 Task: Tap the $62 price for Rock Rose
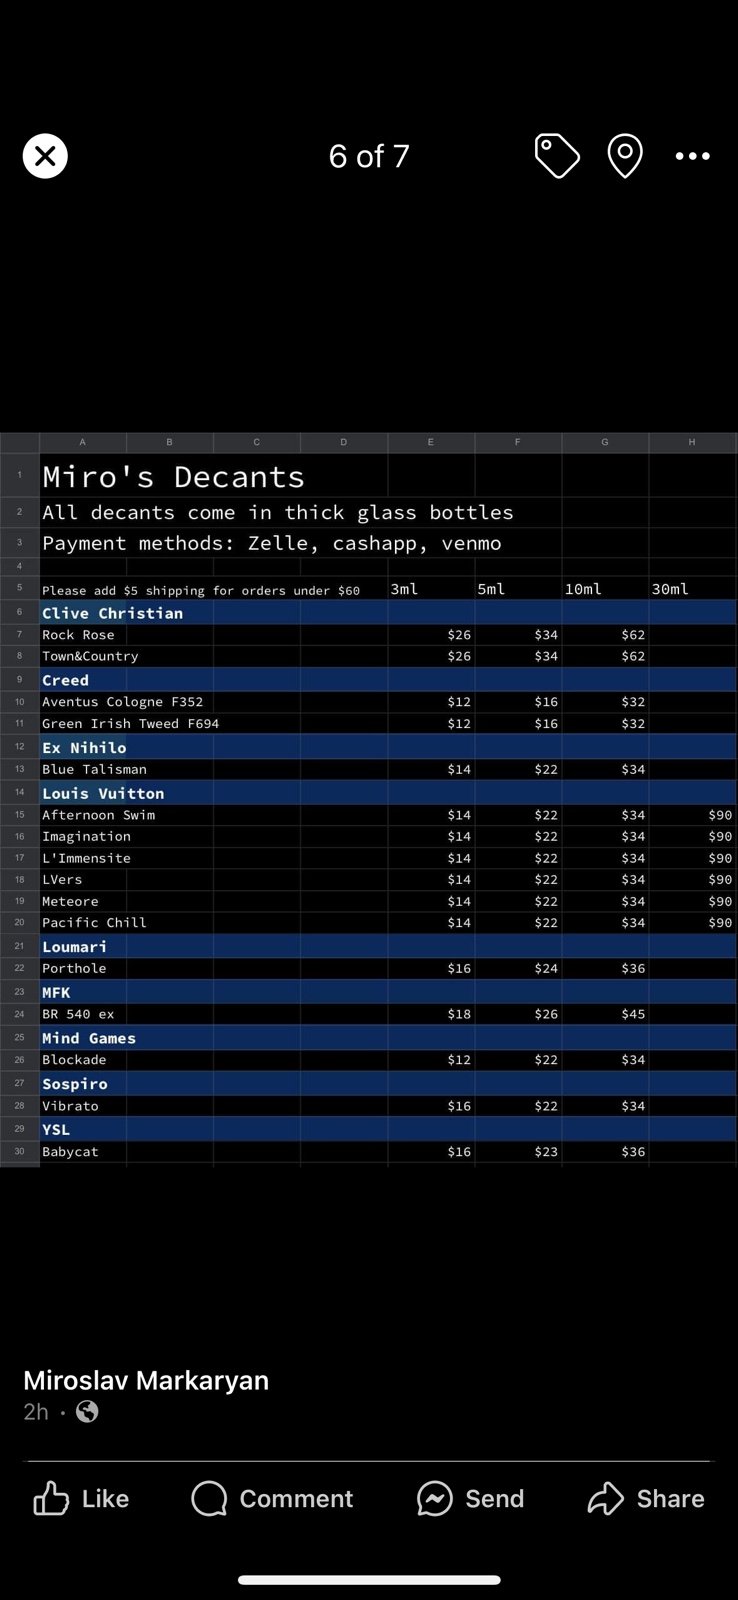coord(633,635)
